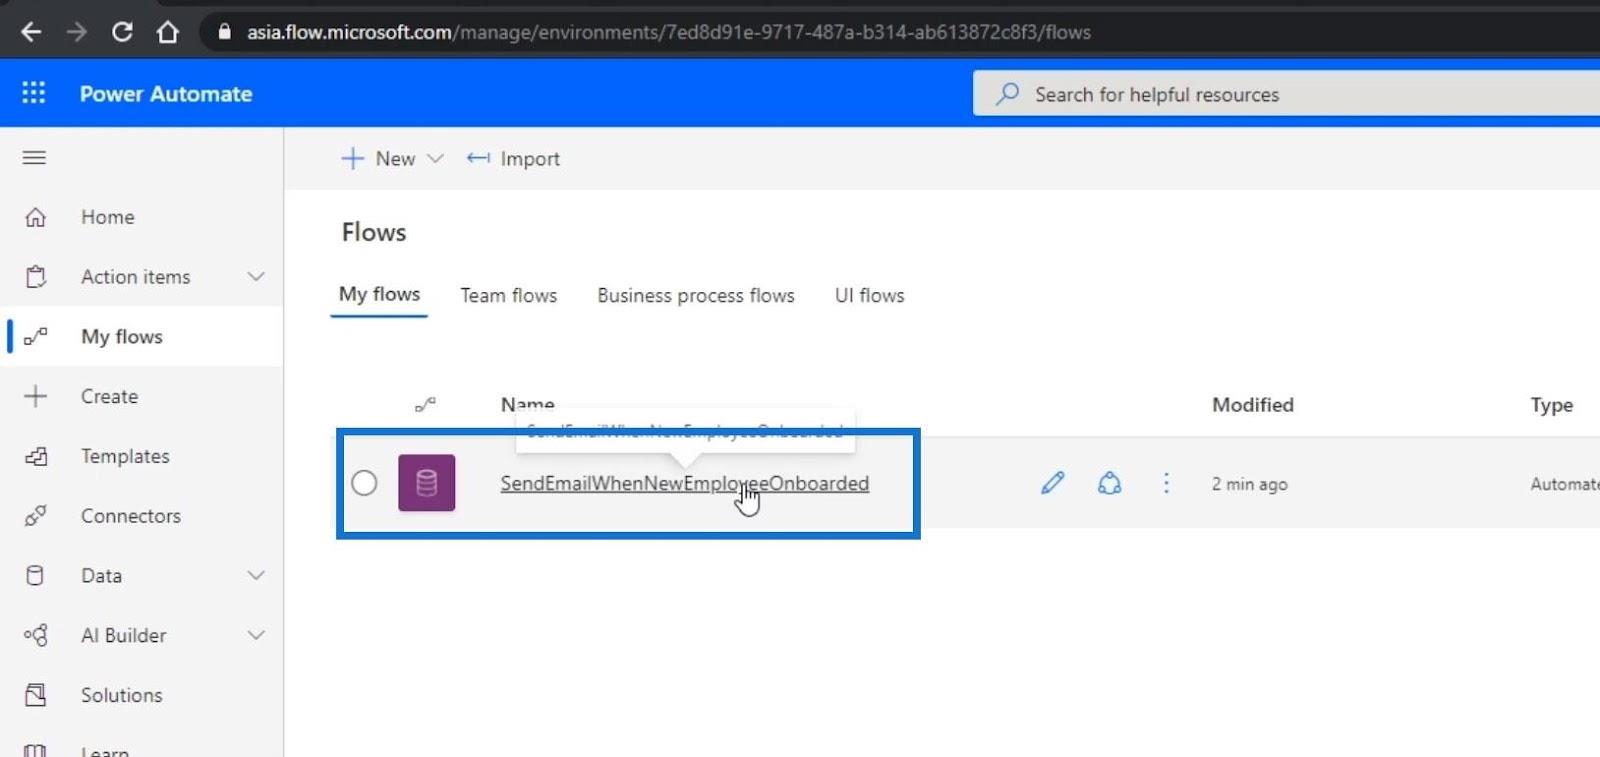The image size is (1600, 757).
Task: Expand the Action items submenu
Action: pos(256,277)
